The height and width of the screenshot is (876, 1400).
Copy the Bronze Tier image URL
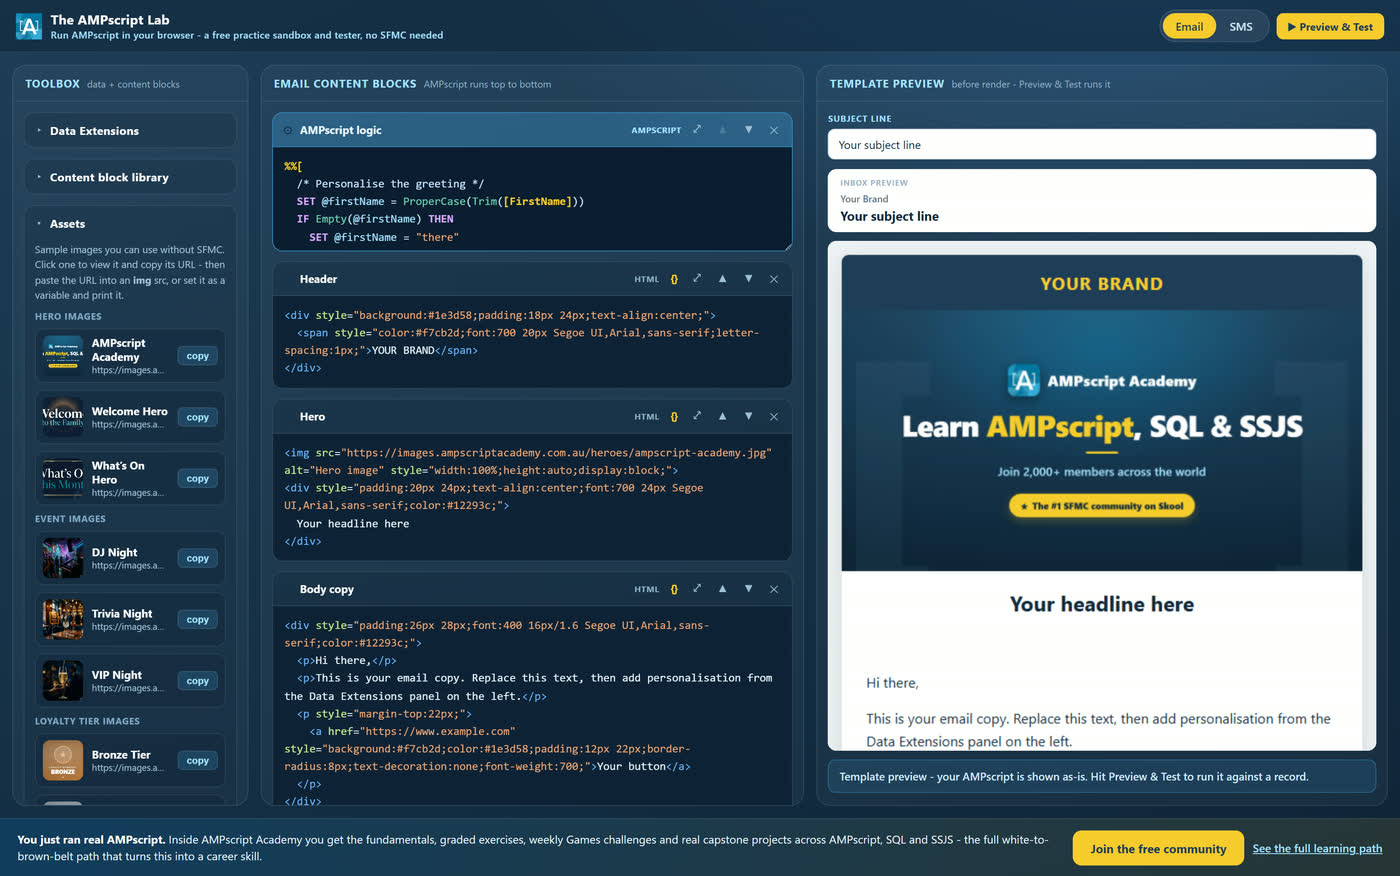[198, 761]
